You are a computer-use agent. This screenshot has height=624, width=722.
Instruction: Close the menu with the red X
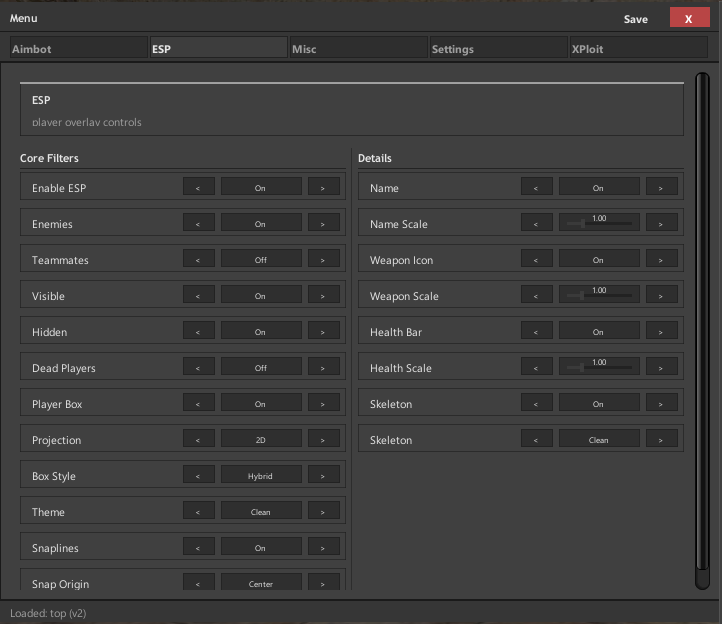tap(689, 18)
